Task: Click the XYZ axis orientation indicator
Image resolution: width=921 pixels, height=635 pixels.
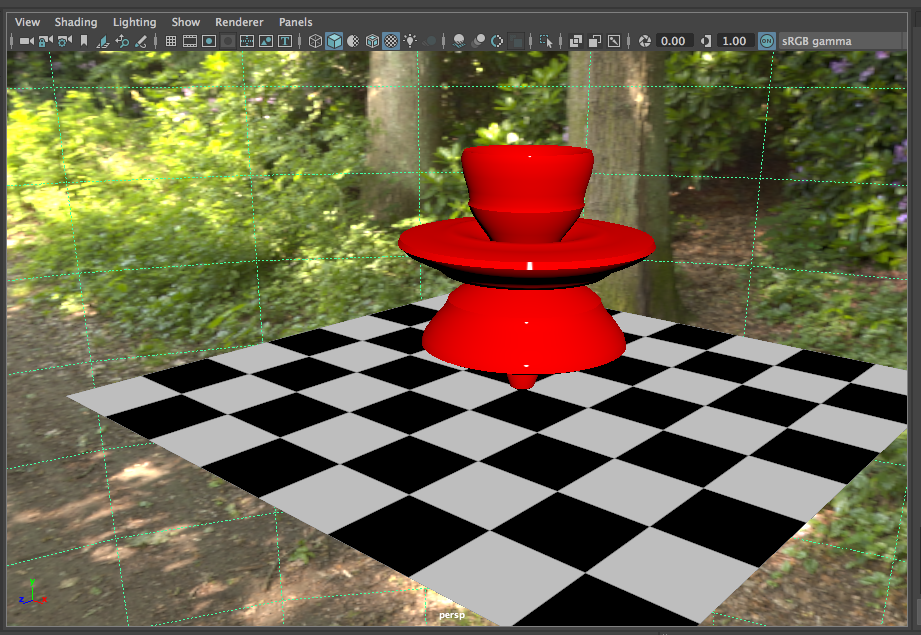Action: (x=32, y=592)
